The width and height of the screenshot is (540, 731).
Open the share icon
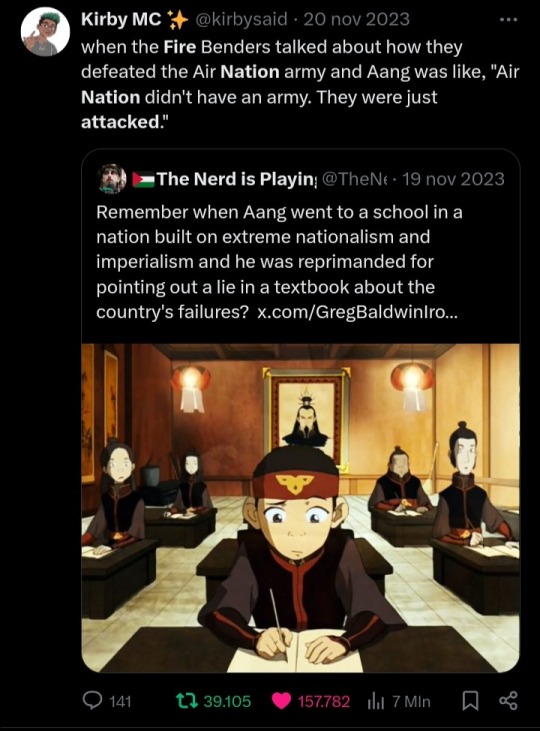508,701
